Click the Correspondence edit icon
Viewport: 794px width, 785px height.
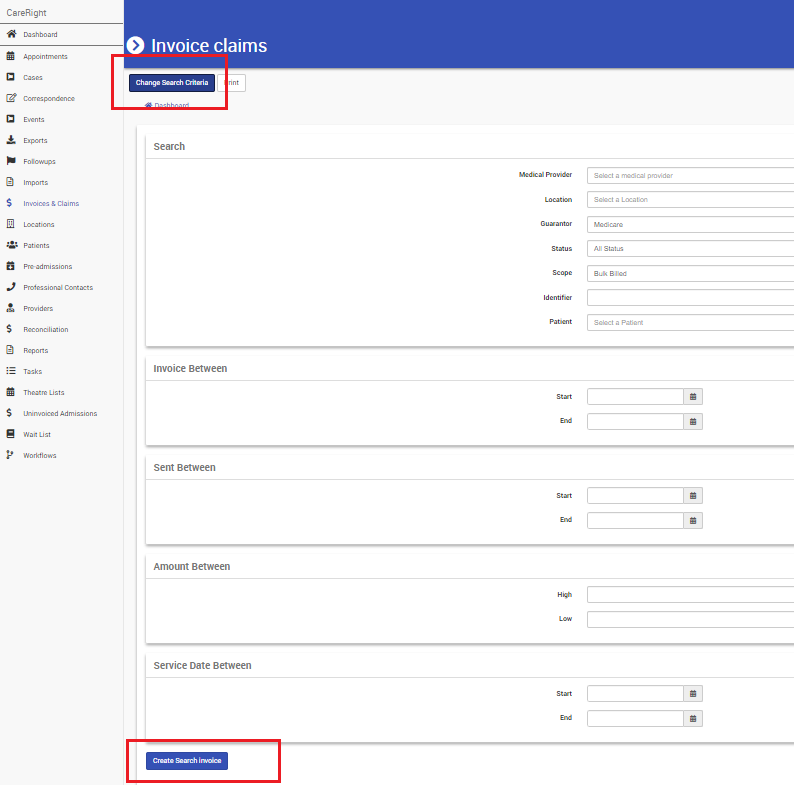click(x=11, y=98)
